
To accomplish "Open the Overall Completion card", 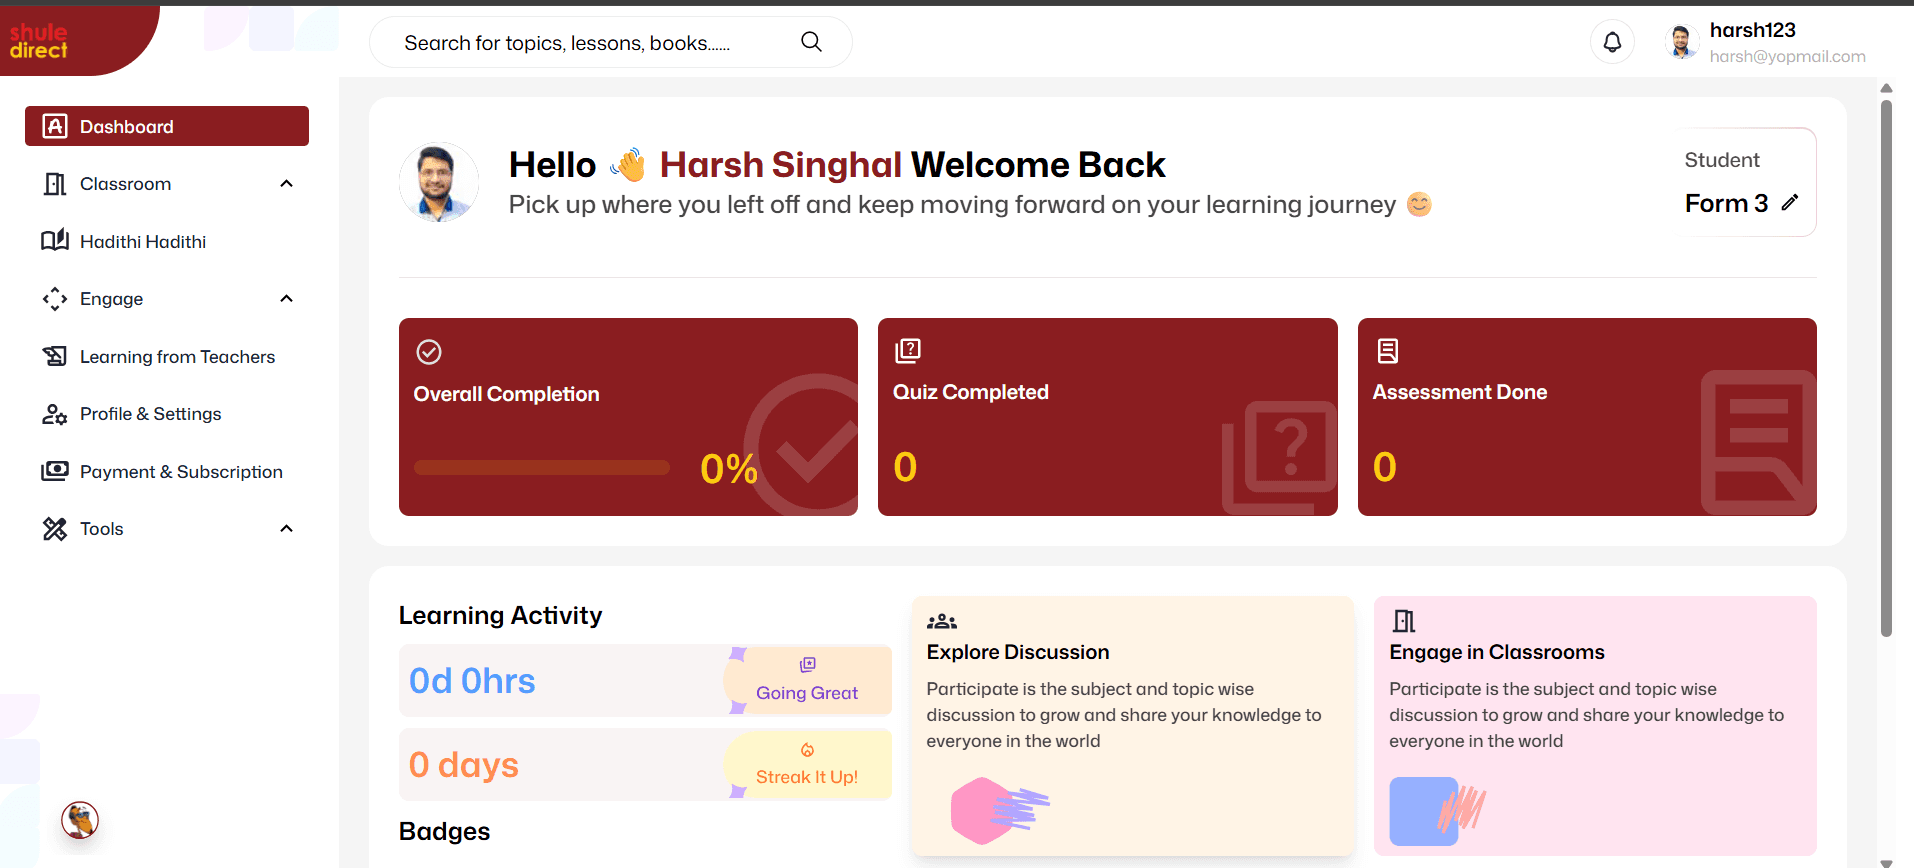I will point(628,417).
